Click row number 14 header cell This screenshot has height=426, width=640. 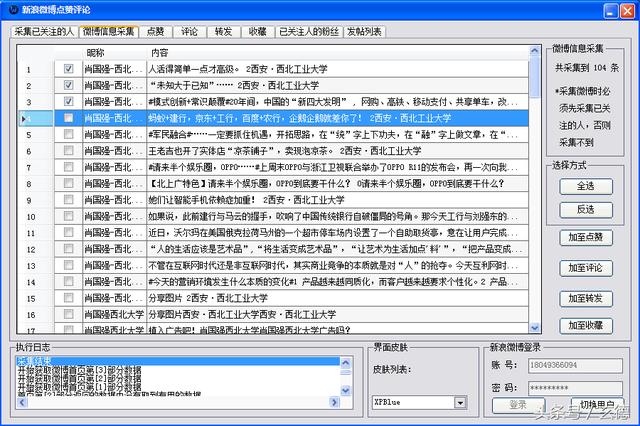coord(36,282)
